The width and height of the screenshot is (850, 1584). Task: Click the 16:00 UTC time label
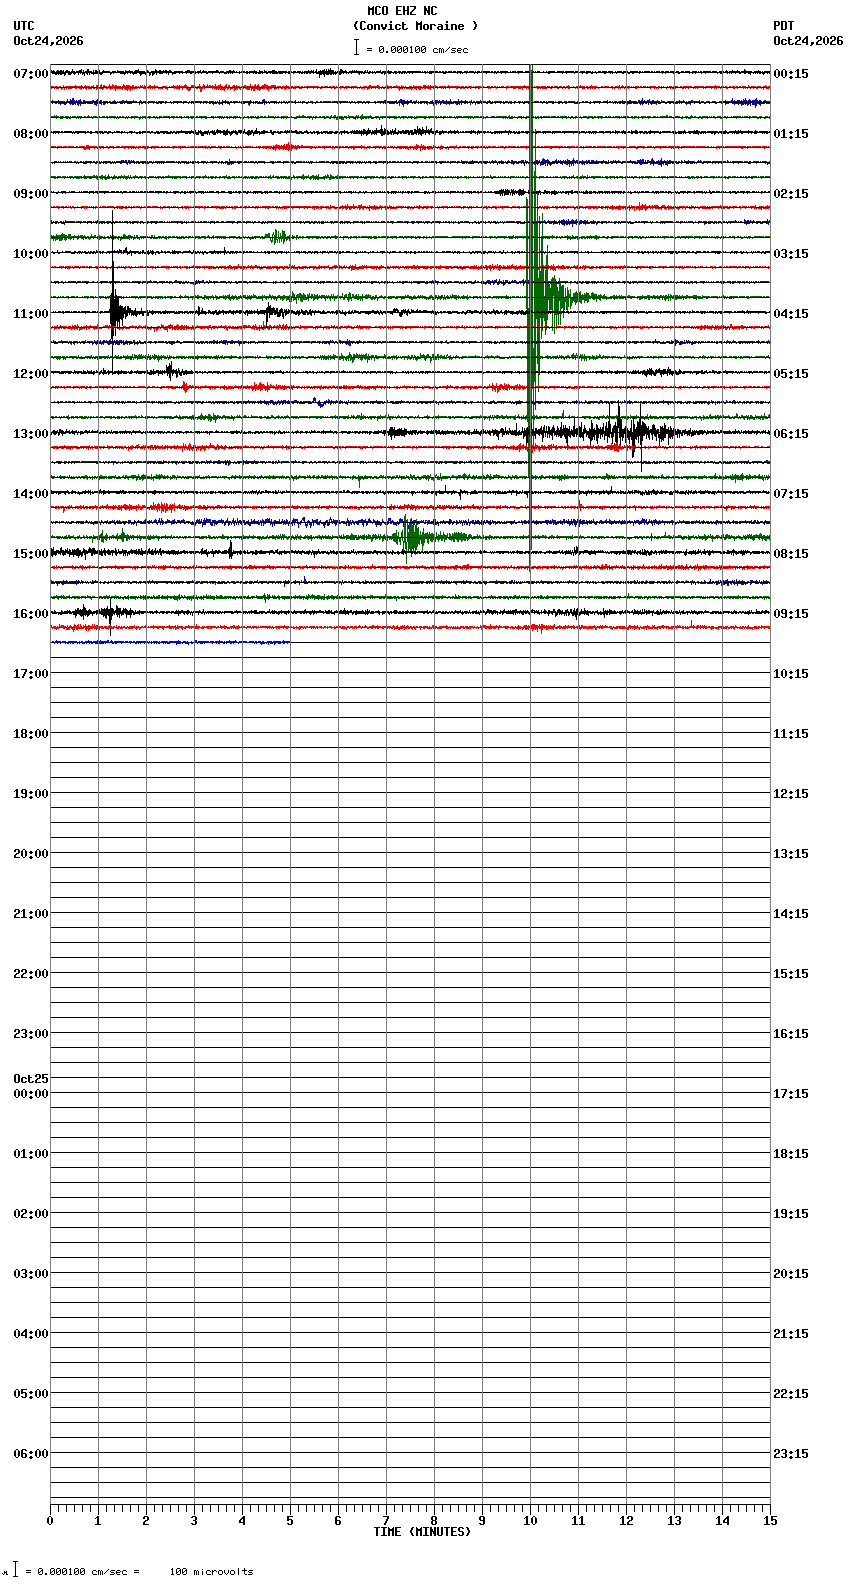[31, 614]
